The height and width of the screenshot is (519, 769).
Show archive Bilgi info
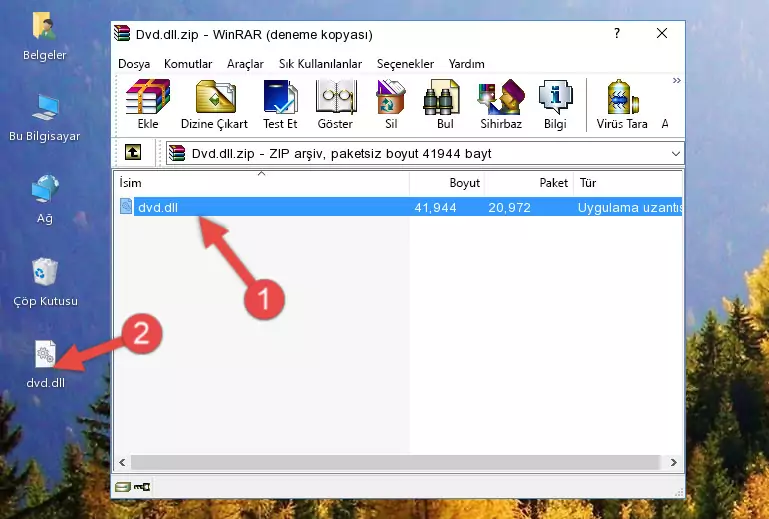point(555,104)
